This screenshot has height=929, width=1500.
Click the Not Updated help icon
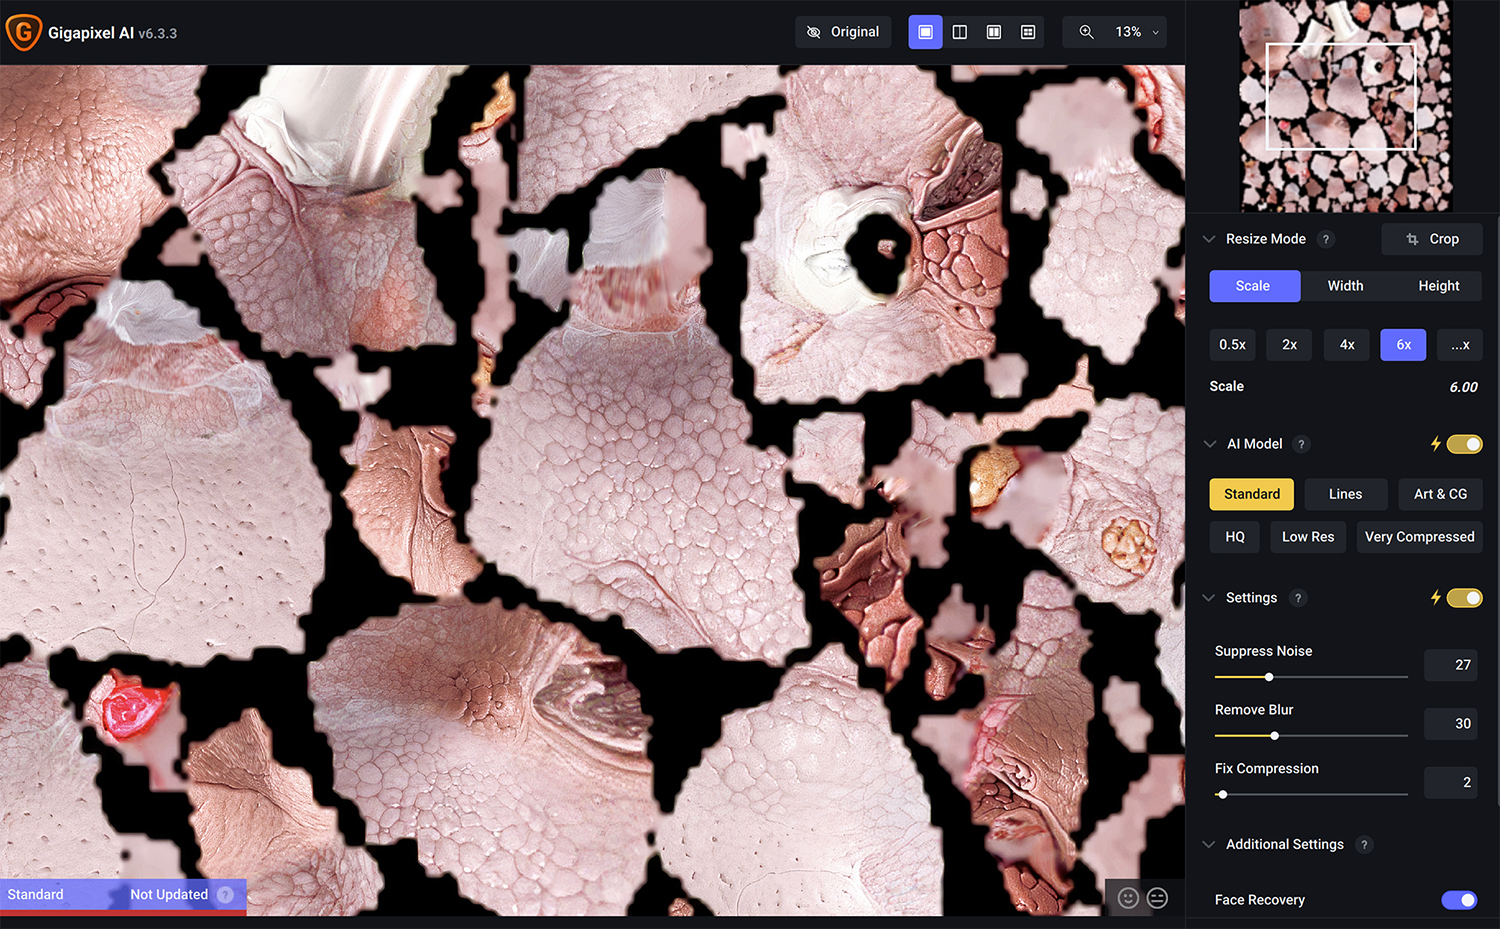226,895
